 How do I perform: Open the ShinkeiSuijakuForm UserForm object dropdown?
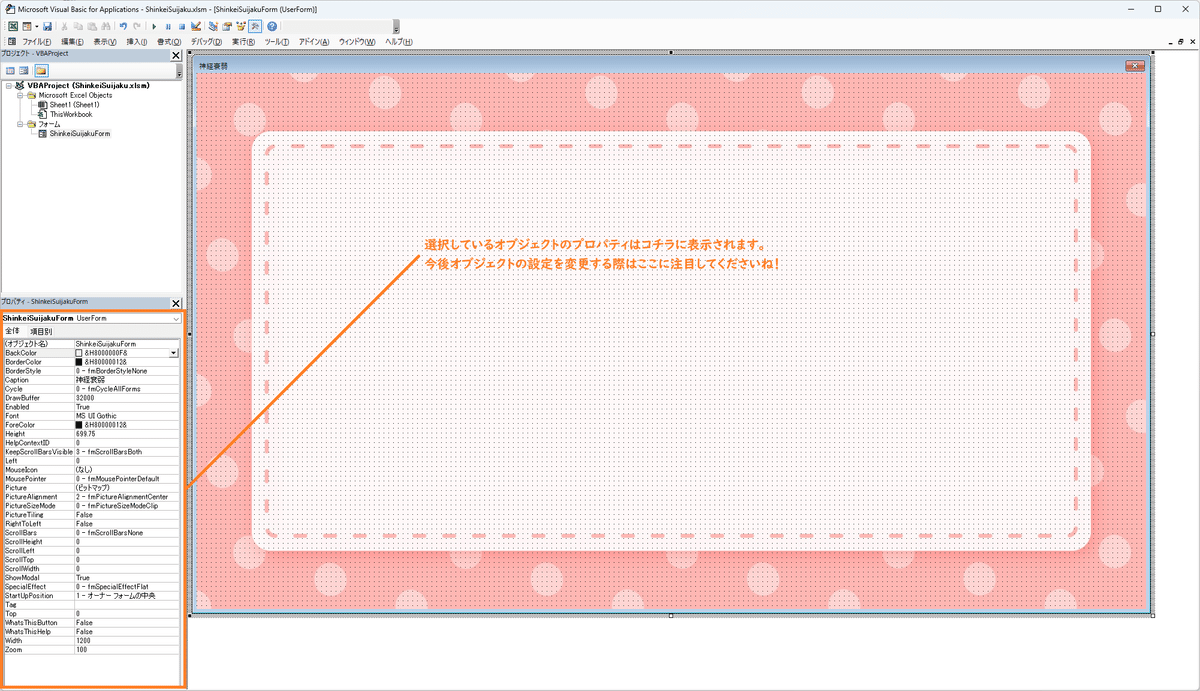pyautogui.click(x=177, y=318)
